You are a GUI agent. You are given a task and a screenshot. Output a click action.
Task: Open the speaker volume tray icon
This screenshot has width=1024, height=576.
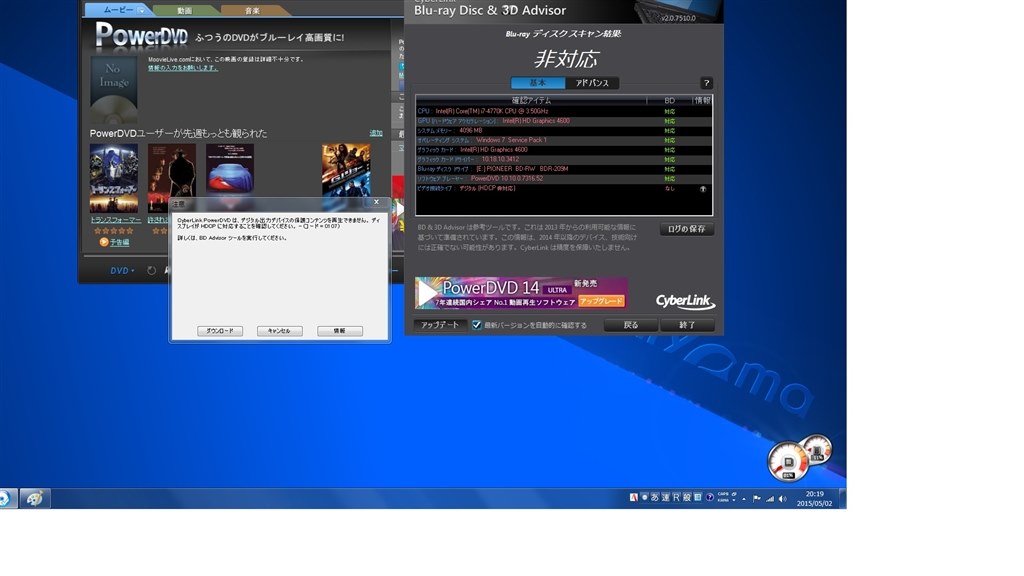[x=782, y=499]
